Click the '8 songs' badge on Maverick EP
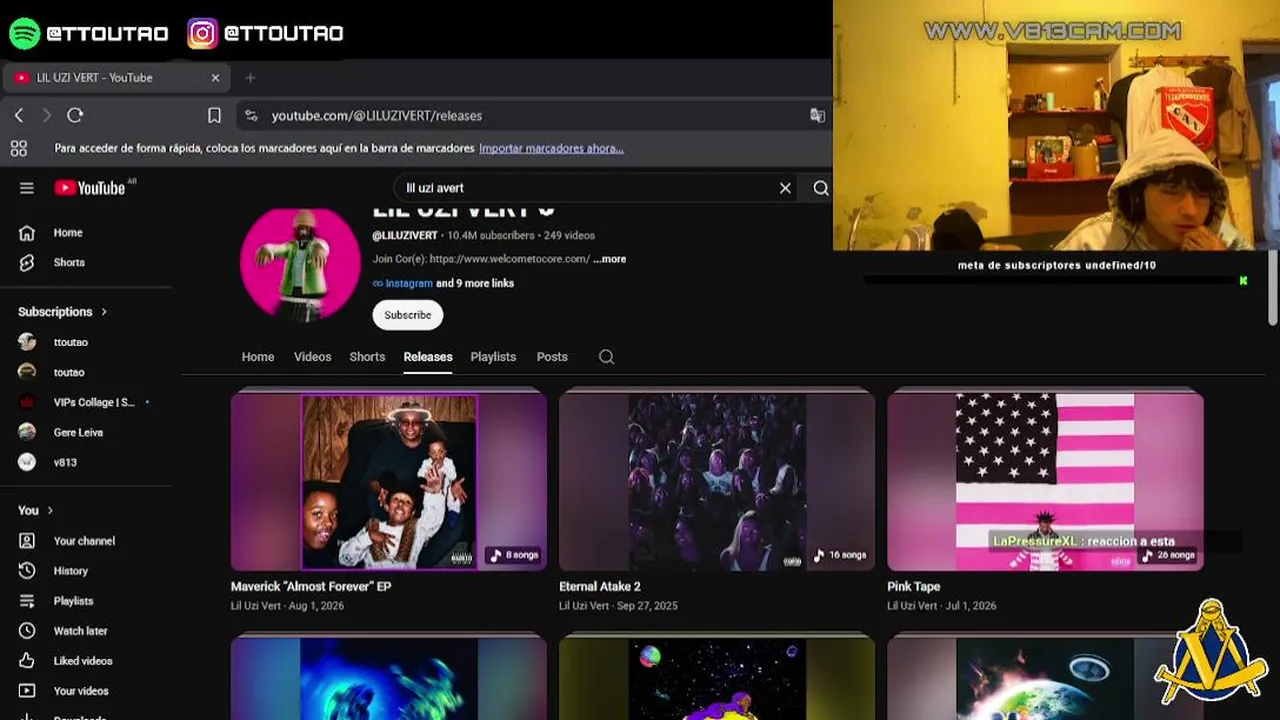This screenshot has width=1280, height=720. coord(514,555)
